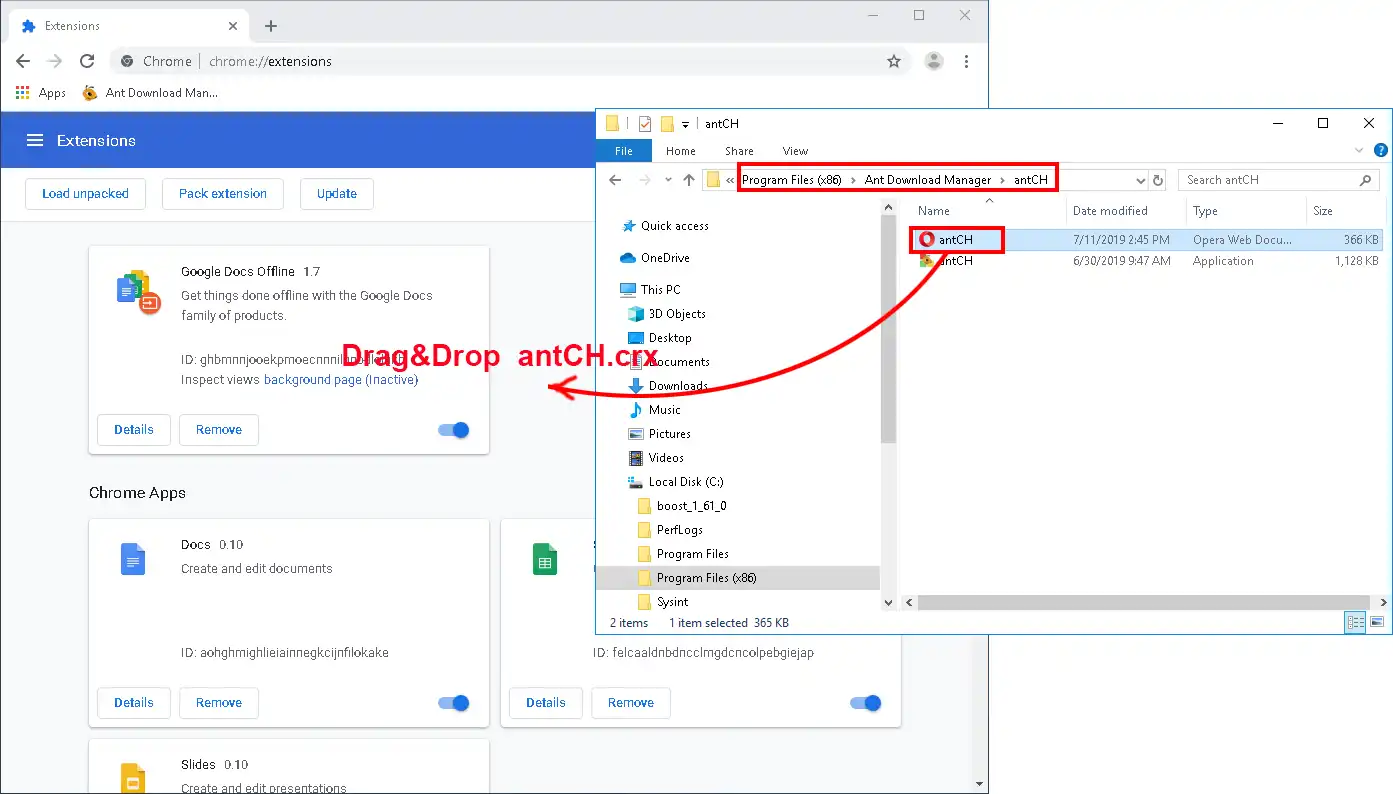Click New Folder icon in Explorer title bar
Image resolution: width=1393 pixels, height=794 pixels.
tap(667, 124)
